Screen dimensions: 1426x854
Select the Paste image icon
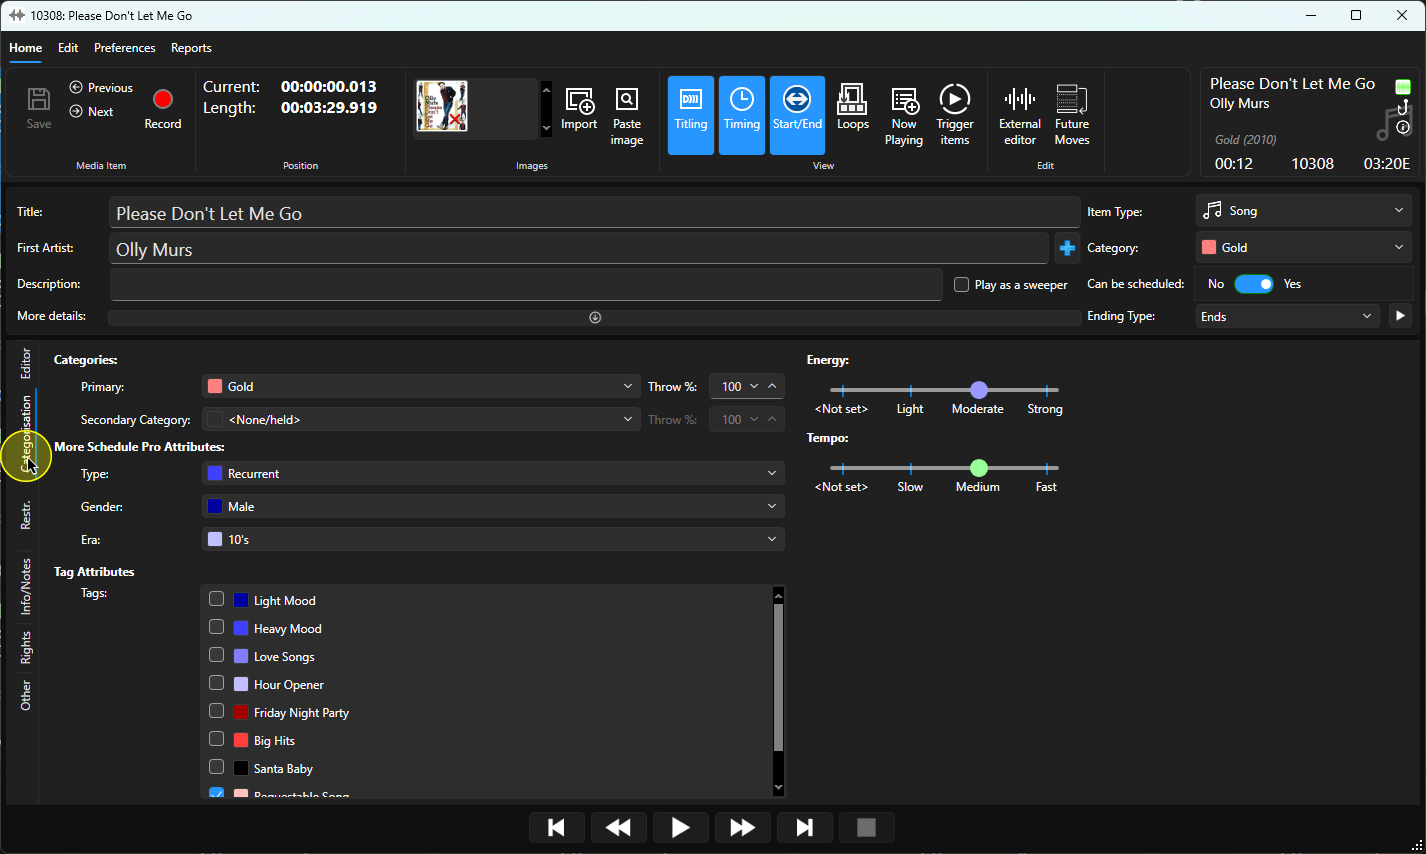[x=626, y=115]
